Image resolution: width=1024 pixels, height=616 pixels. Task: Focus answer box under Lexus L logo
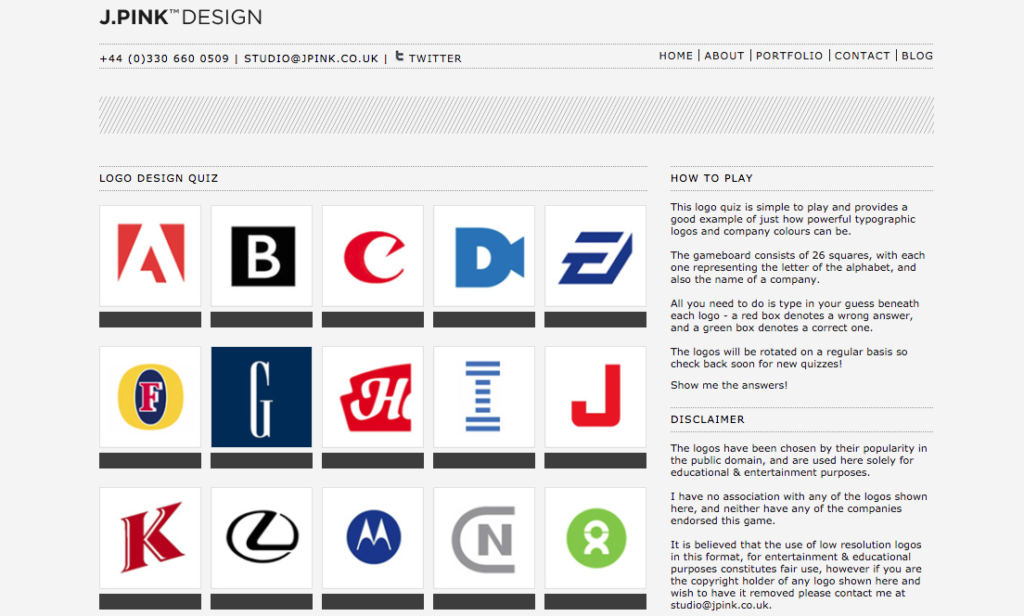coord(261,602)
